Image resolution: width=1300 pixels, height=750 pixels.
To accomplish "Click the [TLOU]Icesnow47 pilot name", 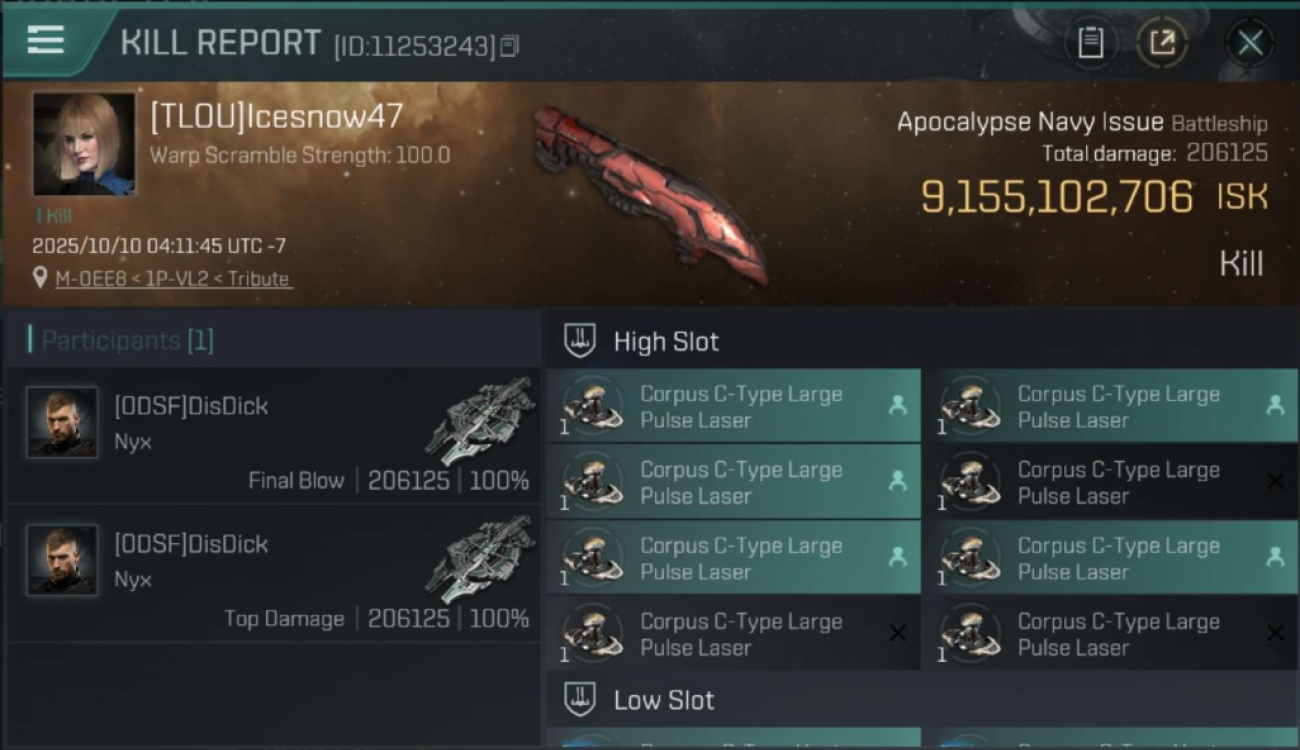I will 276,117.
